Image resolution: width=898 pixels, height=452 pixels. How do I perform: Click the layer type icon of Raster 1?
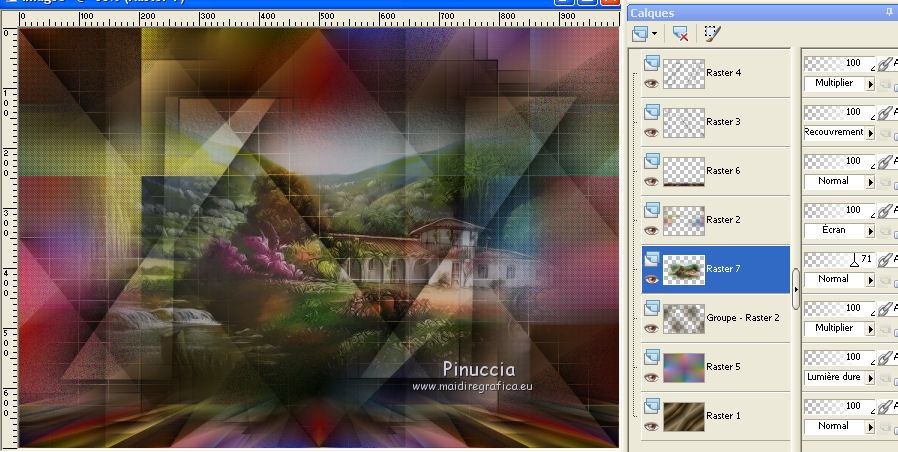(x=652, y=406)
